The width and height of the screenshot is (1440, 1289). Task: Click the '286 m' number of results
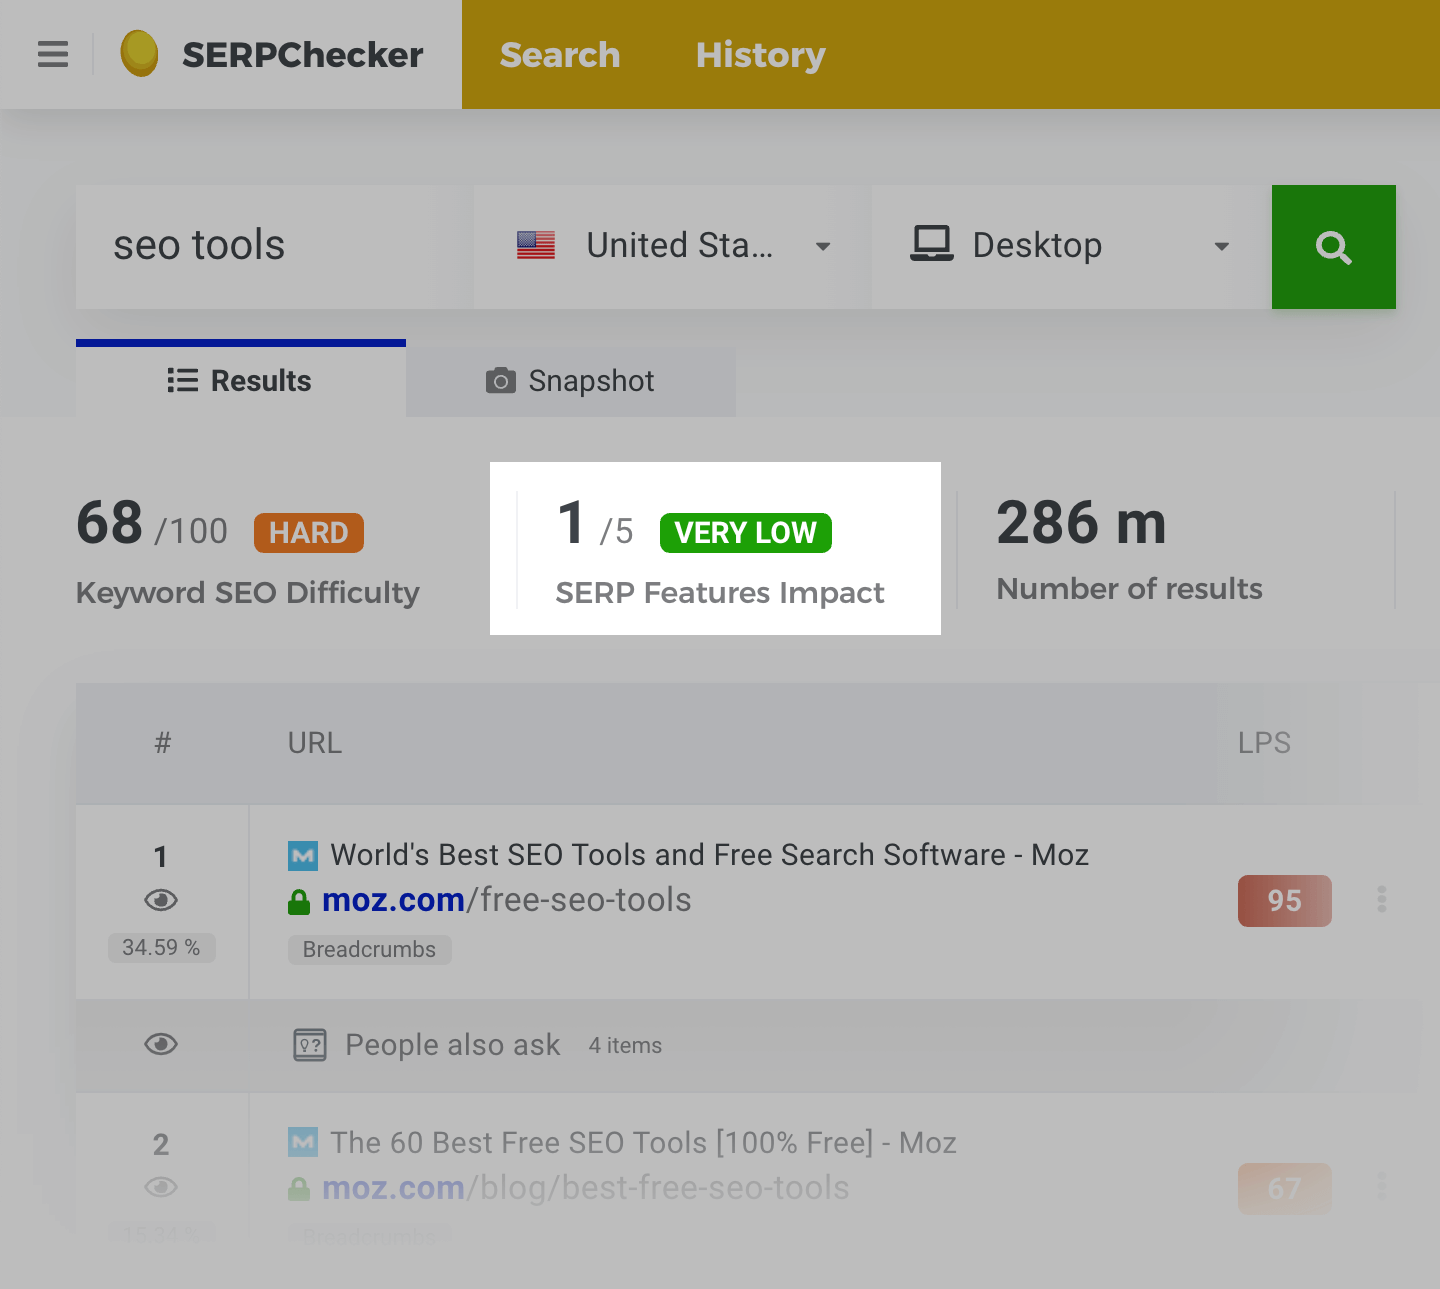pyautogui.click(x=1082, y=523)
